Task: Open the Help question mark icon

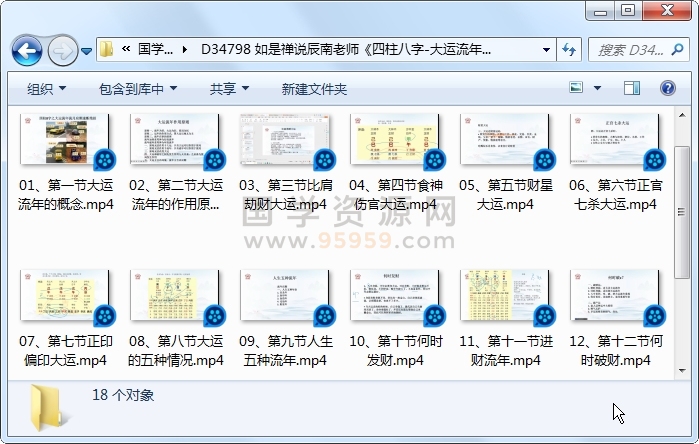Action: [667, 88]
